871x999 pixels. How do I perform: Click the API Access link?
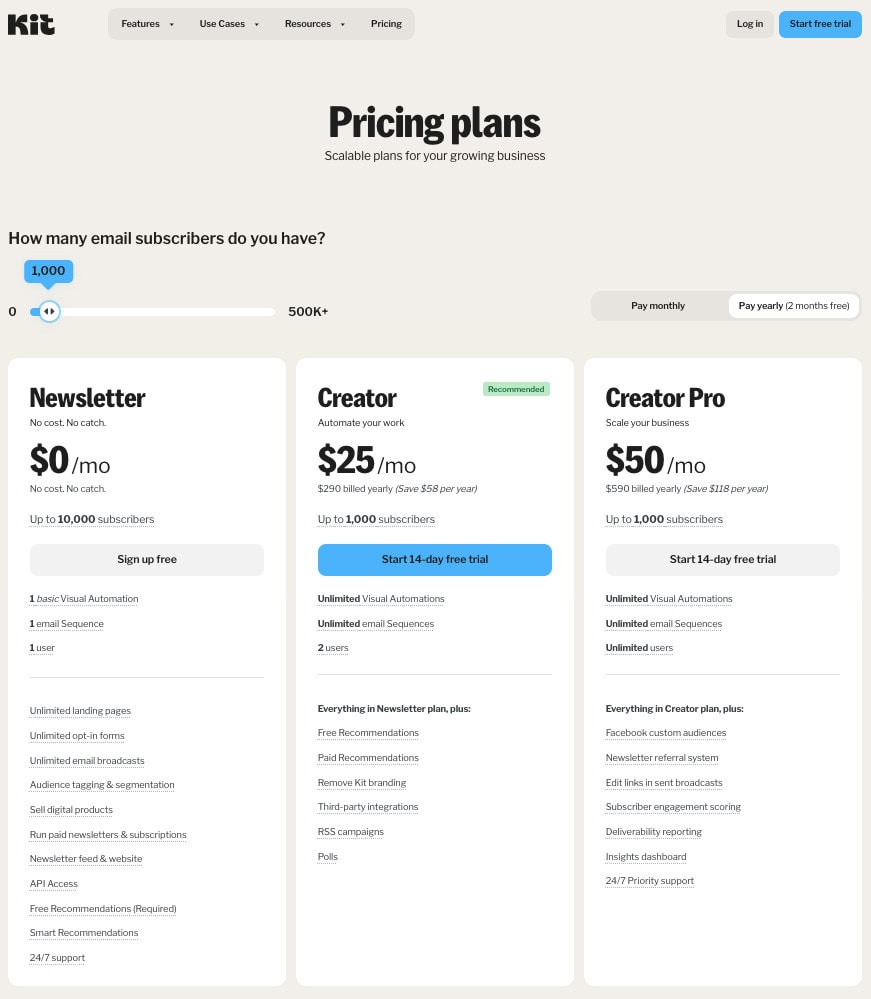[53, 883]
